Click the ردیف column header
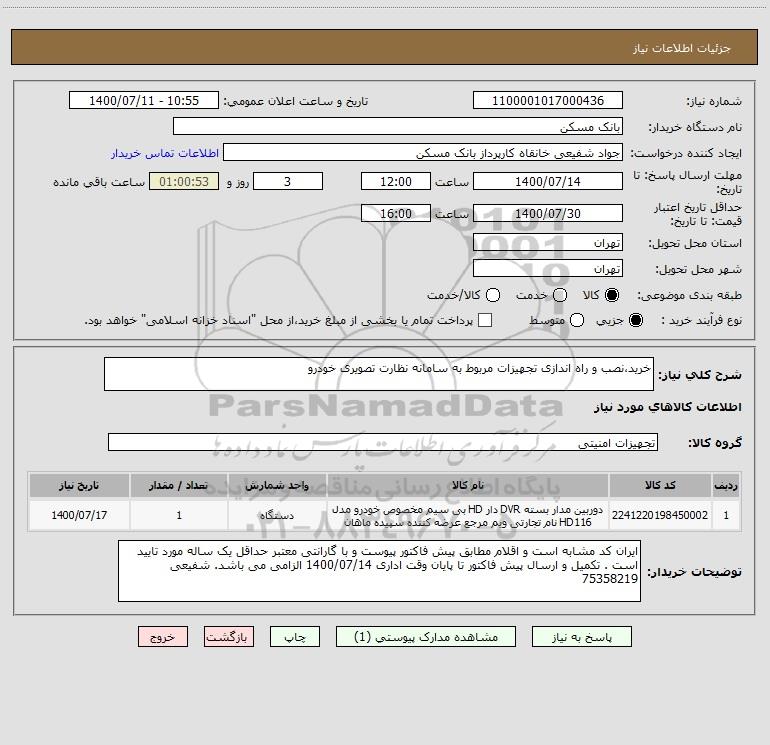 point(726,485)
